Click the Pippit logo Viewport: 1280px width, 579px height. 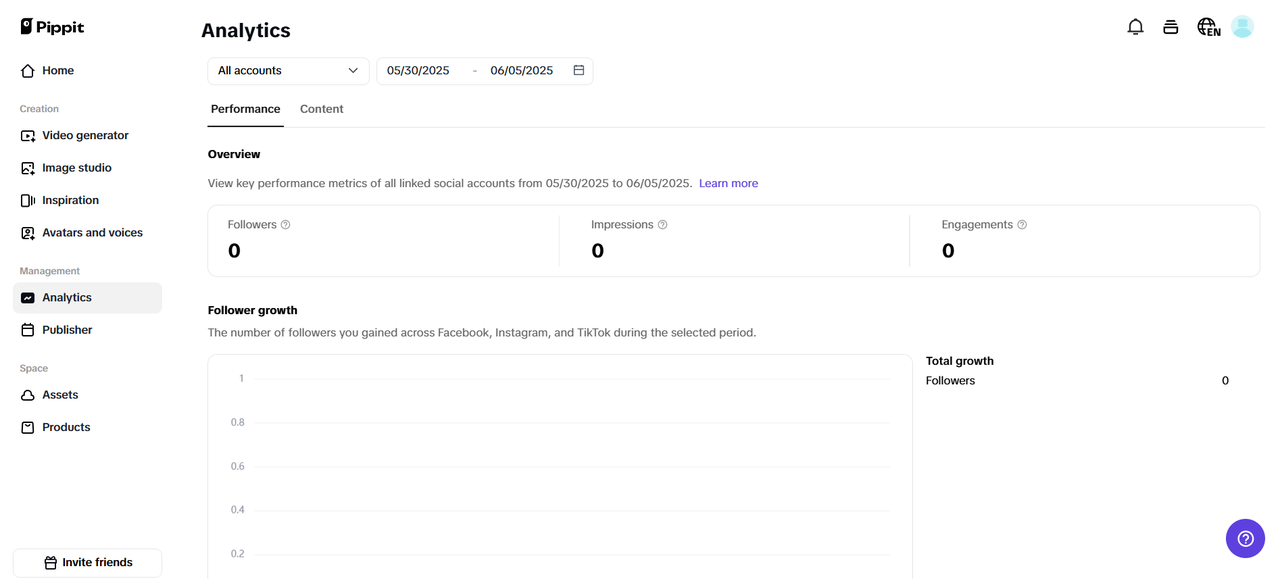click(53, 27)
